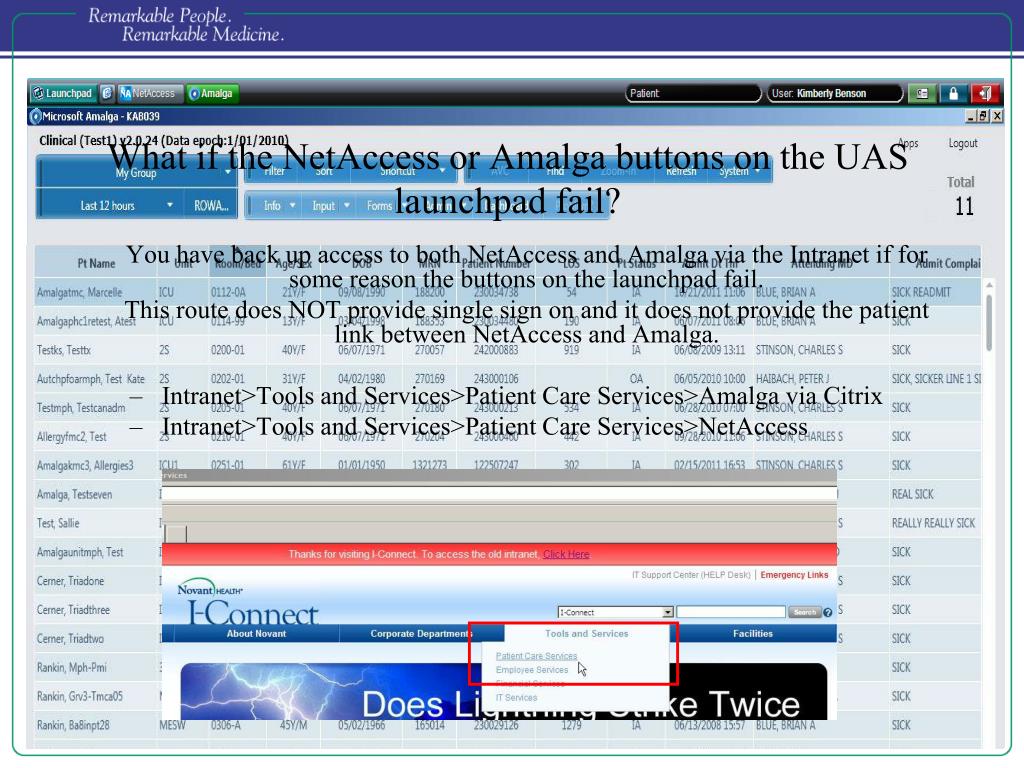Open the Last 12 hours dropdown
Screen dimensions: 1024x768
click(170, 205)
